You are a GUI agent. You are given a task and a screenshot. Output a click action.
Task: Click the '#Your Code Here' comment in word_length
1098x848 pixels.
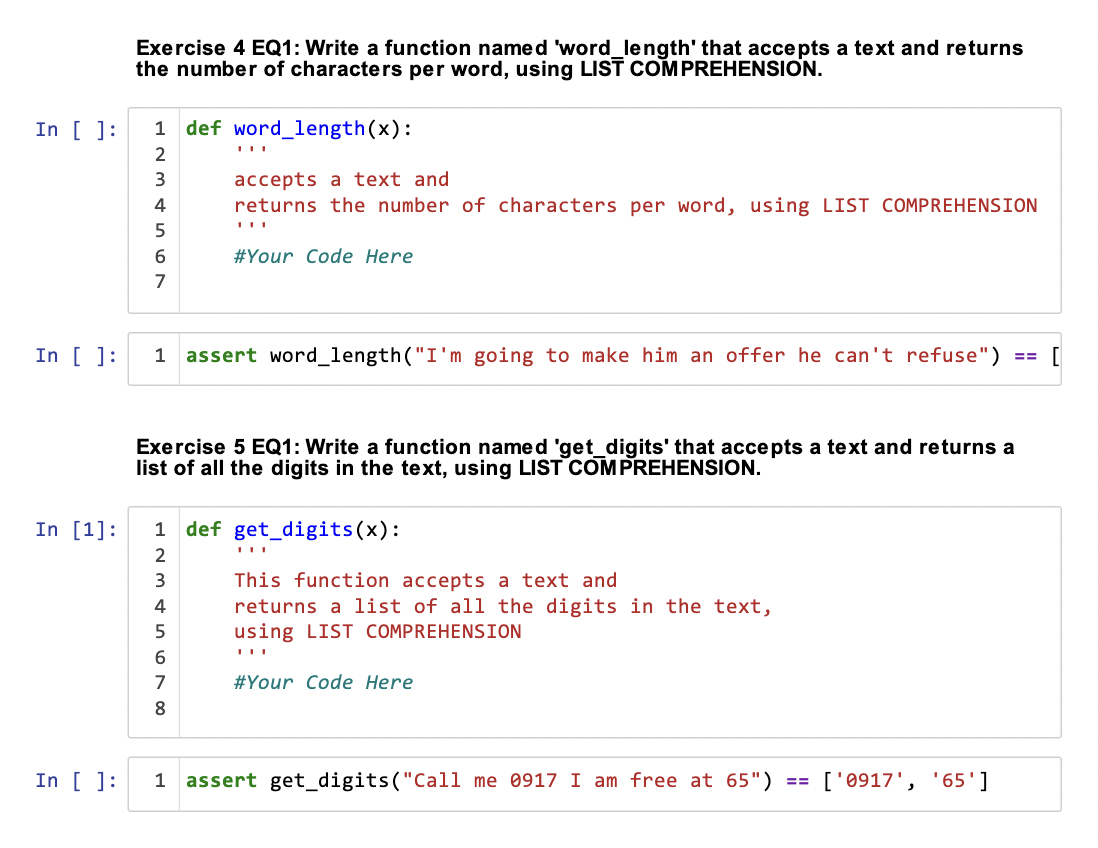pos(322,256)
